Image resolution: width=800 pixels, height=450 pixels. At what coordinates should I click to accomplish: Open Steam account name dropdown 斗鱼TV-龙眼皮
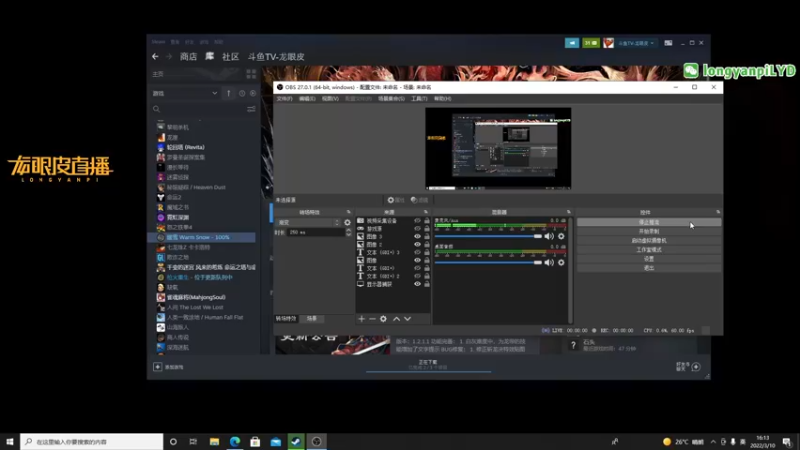tap(636, 43)
